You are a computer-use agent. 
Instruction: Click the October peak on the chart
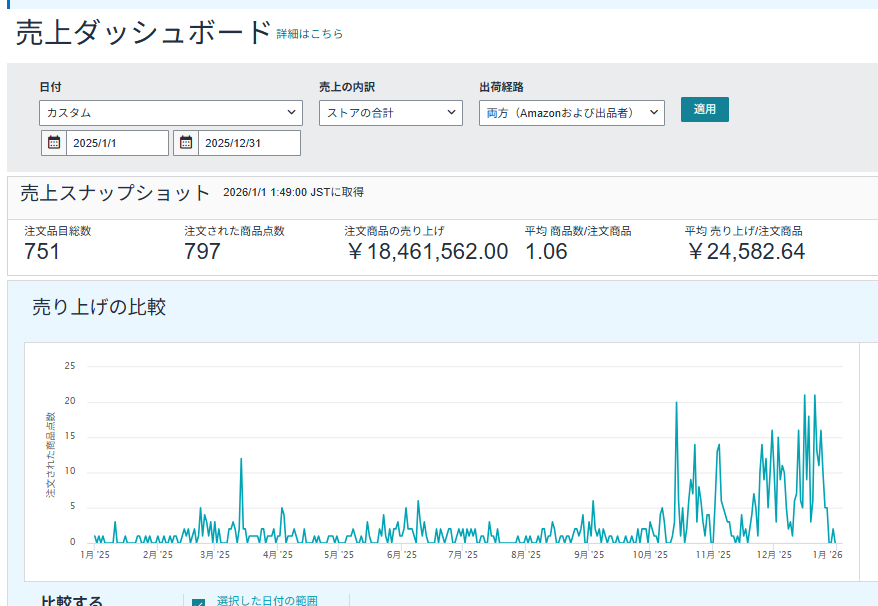click(677, 403)
